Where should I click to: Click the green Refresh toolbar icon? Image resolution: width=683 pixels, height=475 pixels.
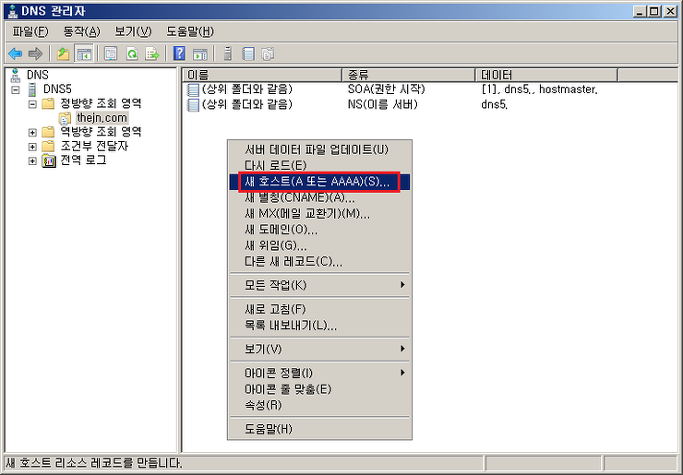click(x=132, y=54)
